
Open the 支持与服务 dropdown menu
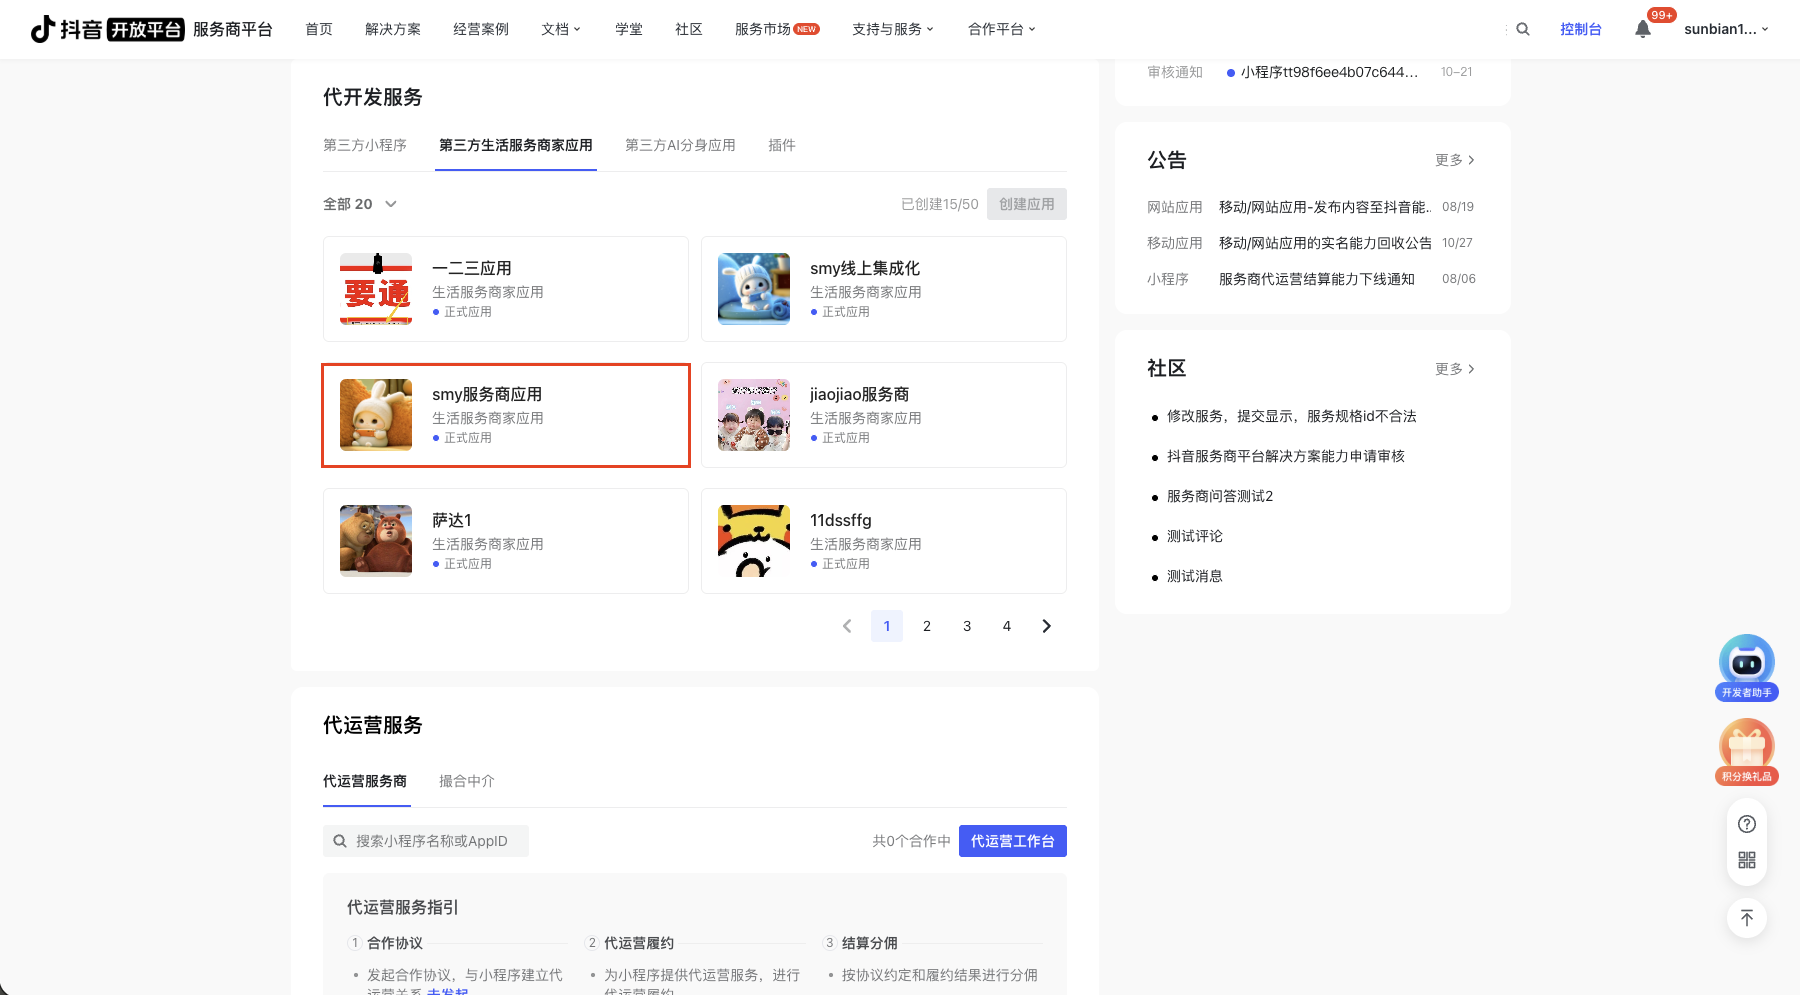pyautogui.click(x=892, y=29)
